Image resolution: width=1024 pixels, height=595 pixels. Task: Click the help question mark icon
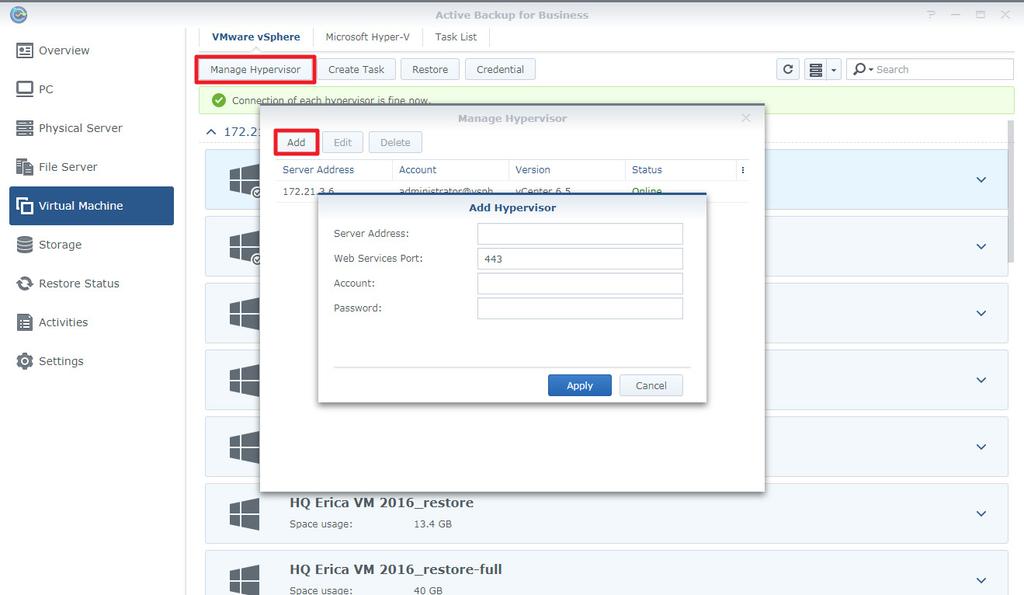pyautogui.click(x=931, y=14)
